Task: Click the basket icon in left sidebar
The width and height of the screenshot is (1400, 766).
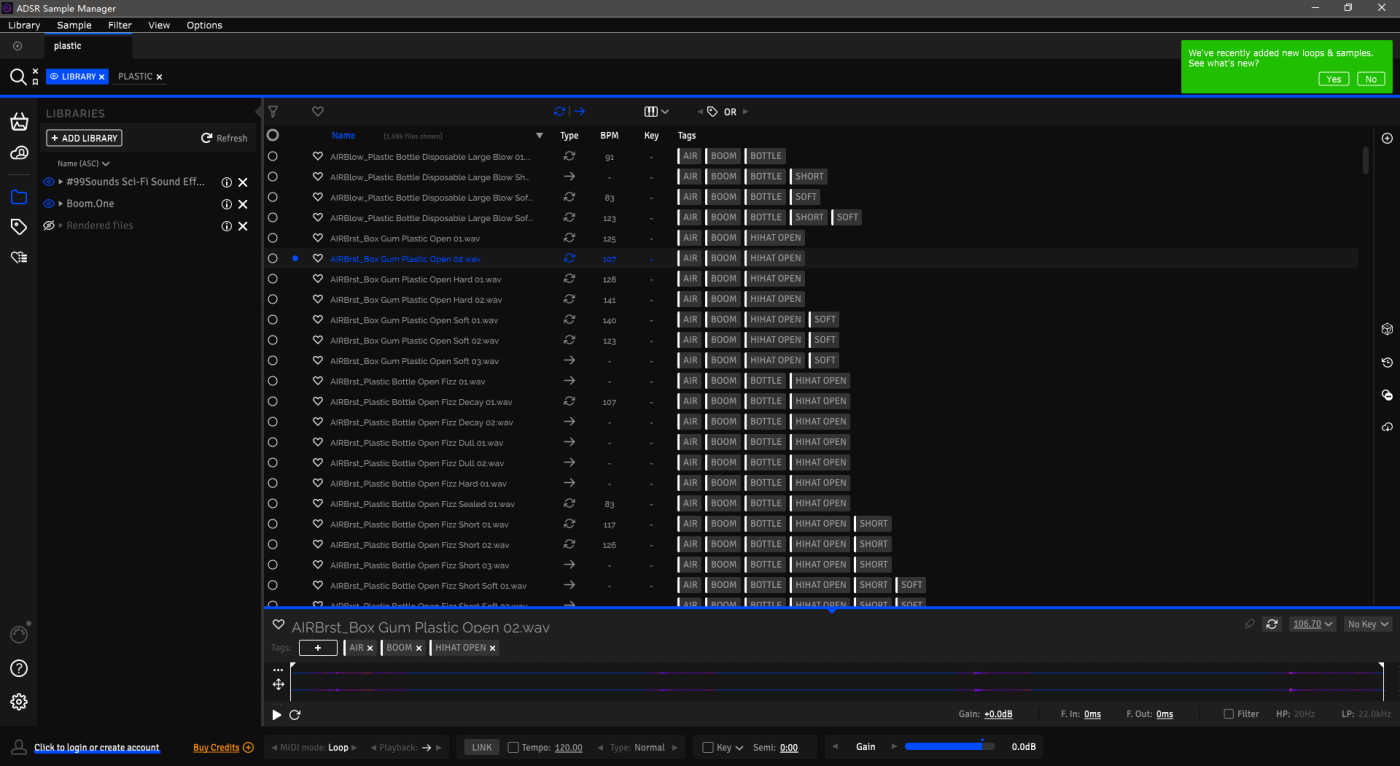Action: [x=19, y=122]
